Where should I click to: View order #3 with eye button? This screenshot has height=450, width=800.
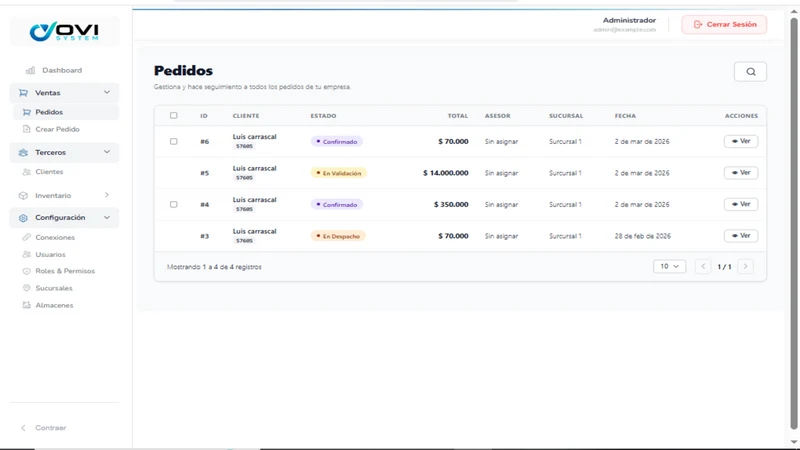pos(741,236)
